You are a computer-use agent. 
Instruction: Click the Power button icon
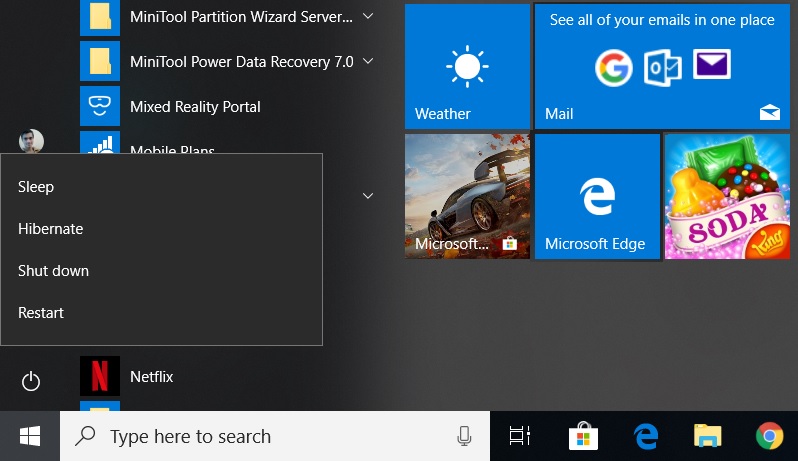(x=31, y=381)
